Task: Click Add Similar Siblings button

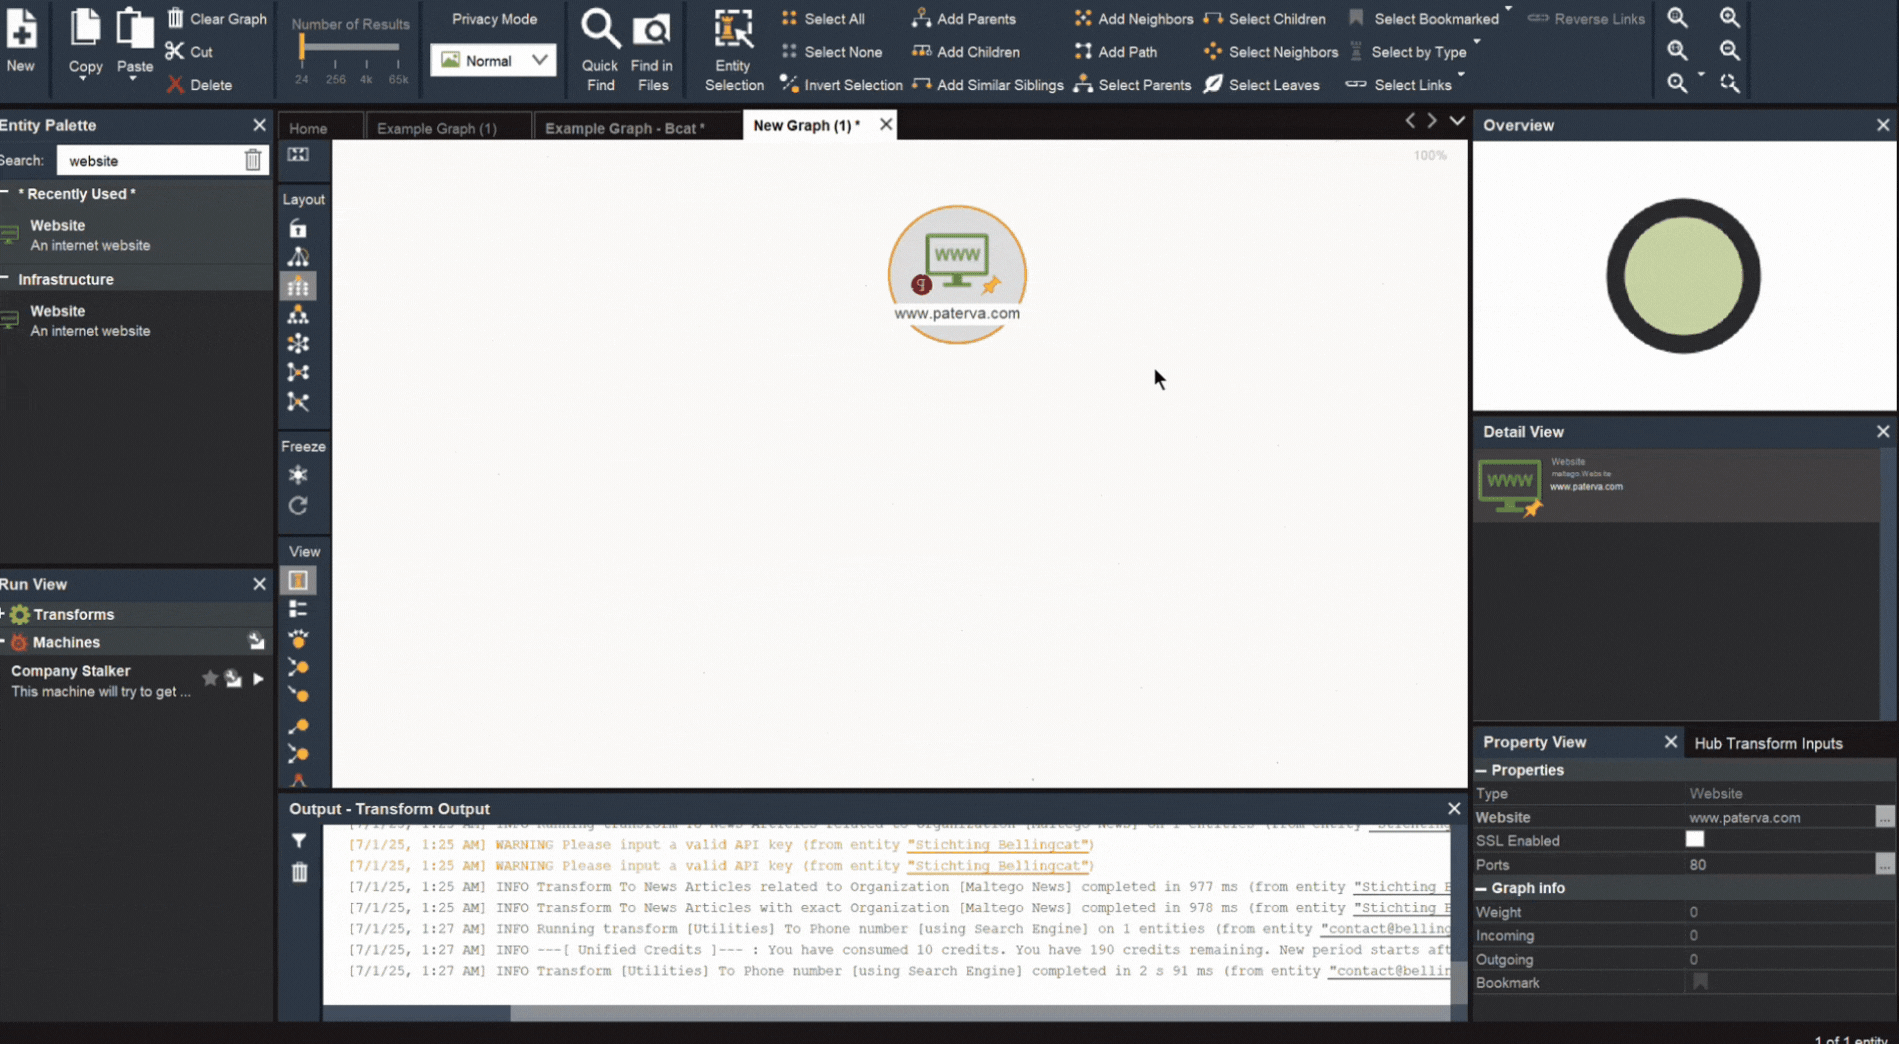Action: pyautogui.click(x=988, y=85)
